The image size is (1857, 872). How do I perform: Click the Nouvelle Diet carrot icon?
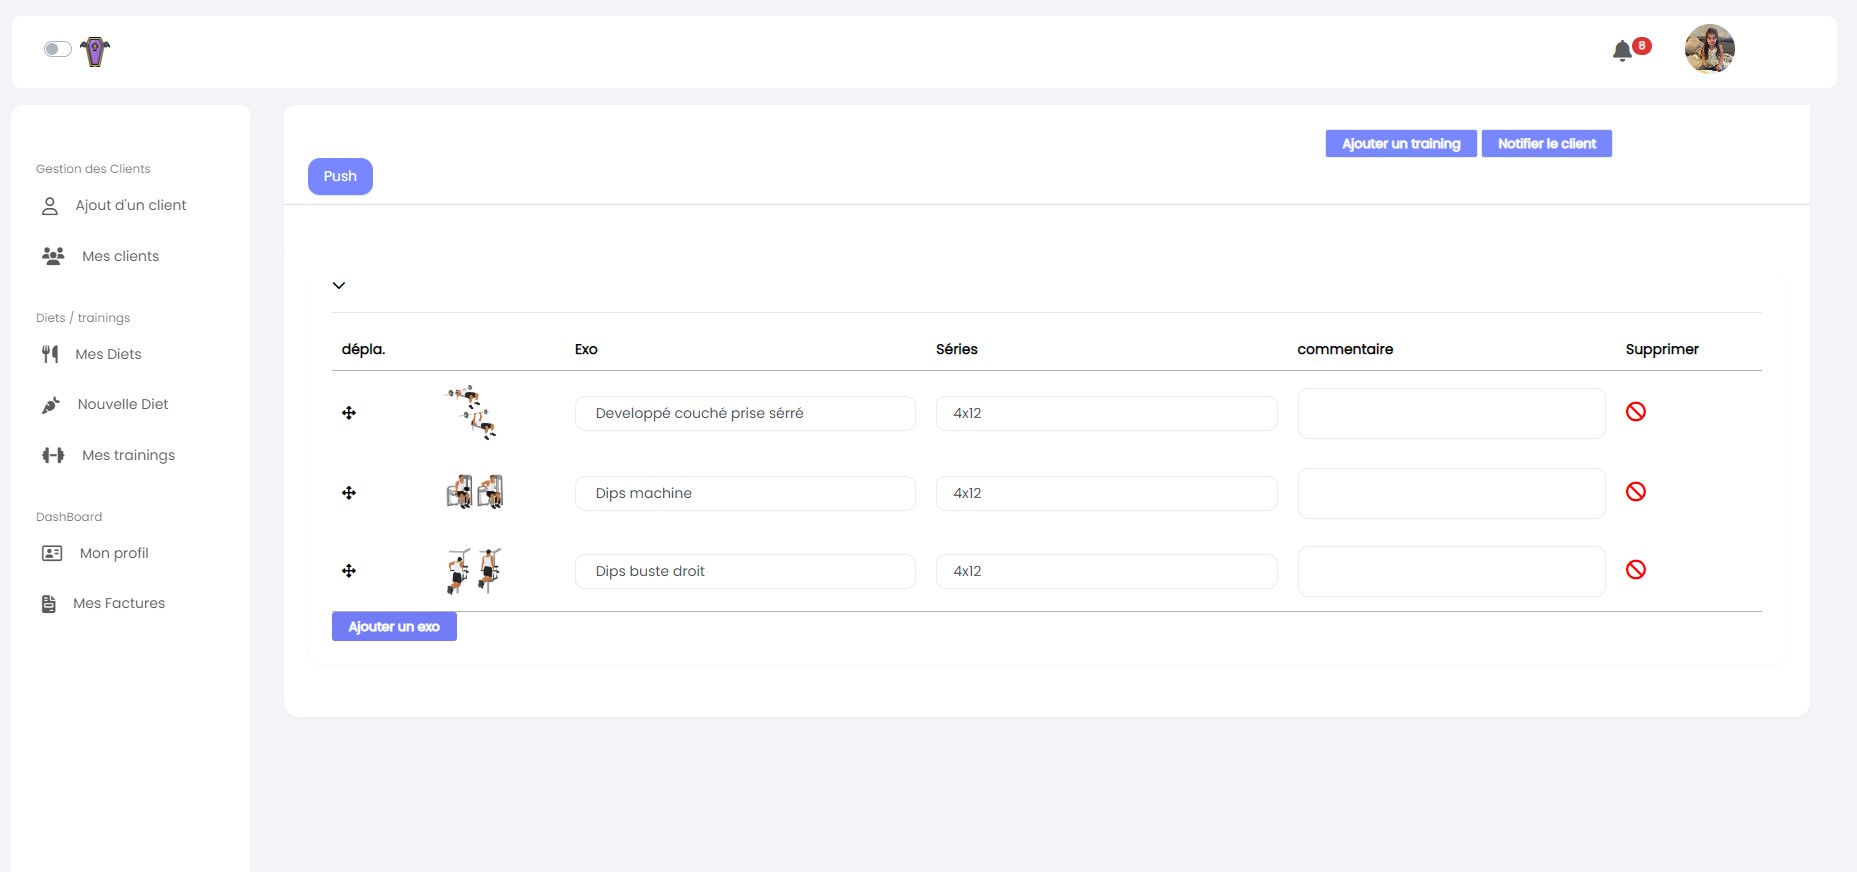[51, 405]
